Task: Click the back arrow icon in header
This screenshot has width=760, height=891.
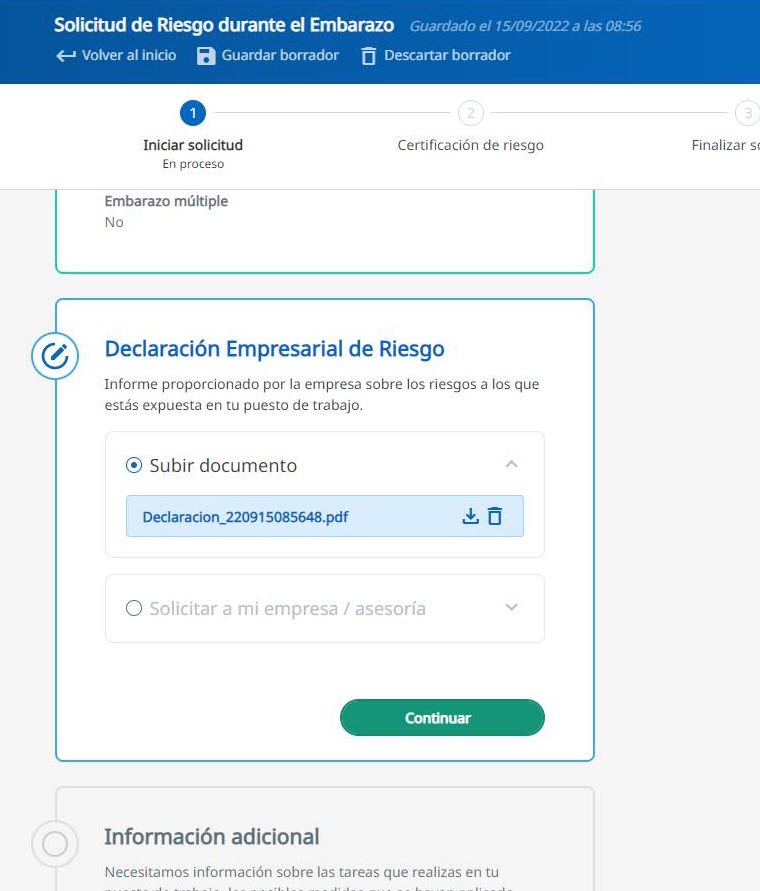Action: click(x=65, y=56)
